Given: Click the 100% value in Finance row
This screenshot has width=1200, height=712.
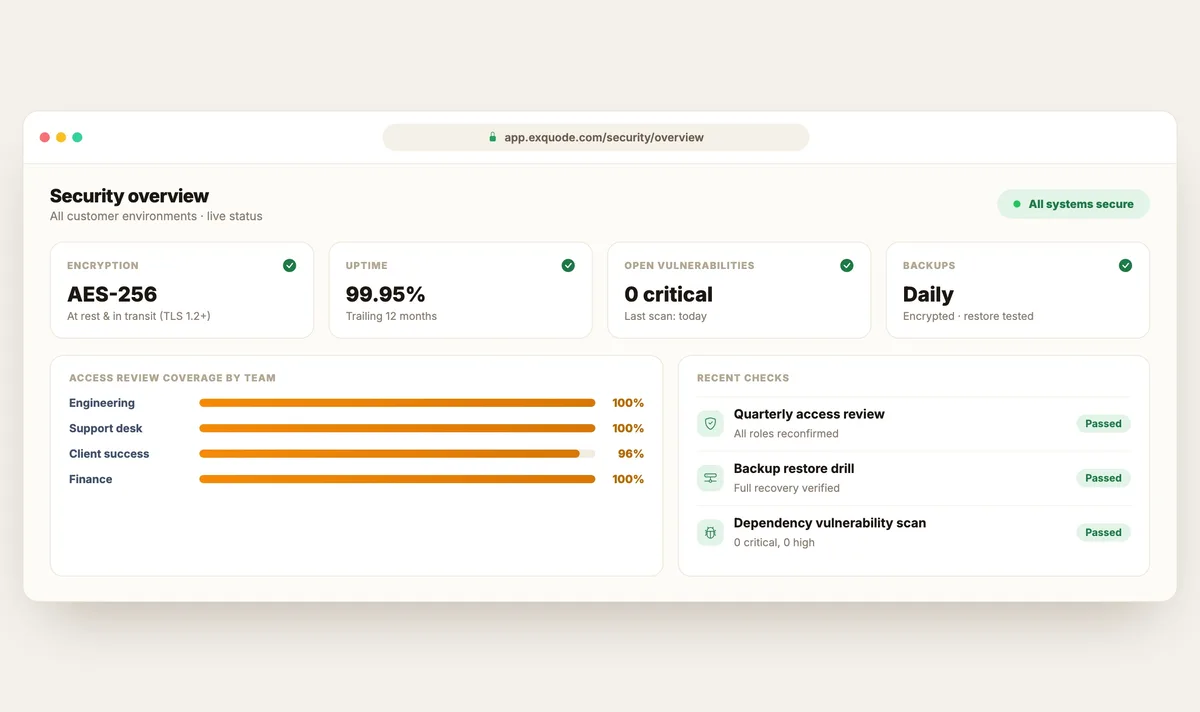Looking at the screenshot, I should click(628, 479).
